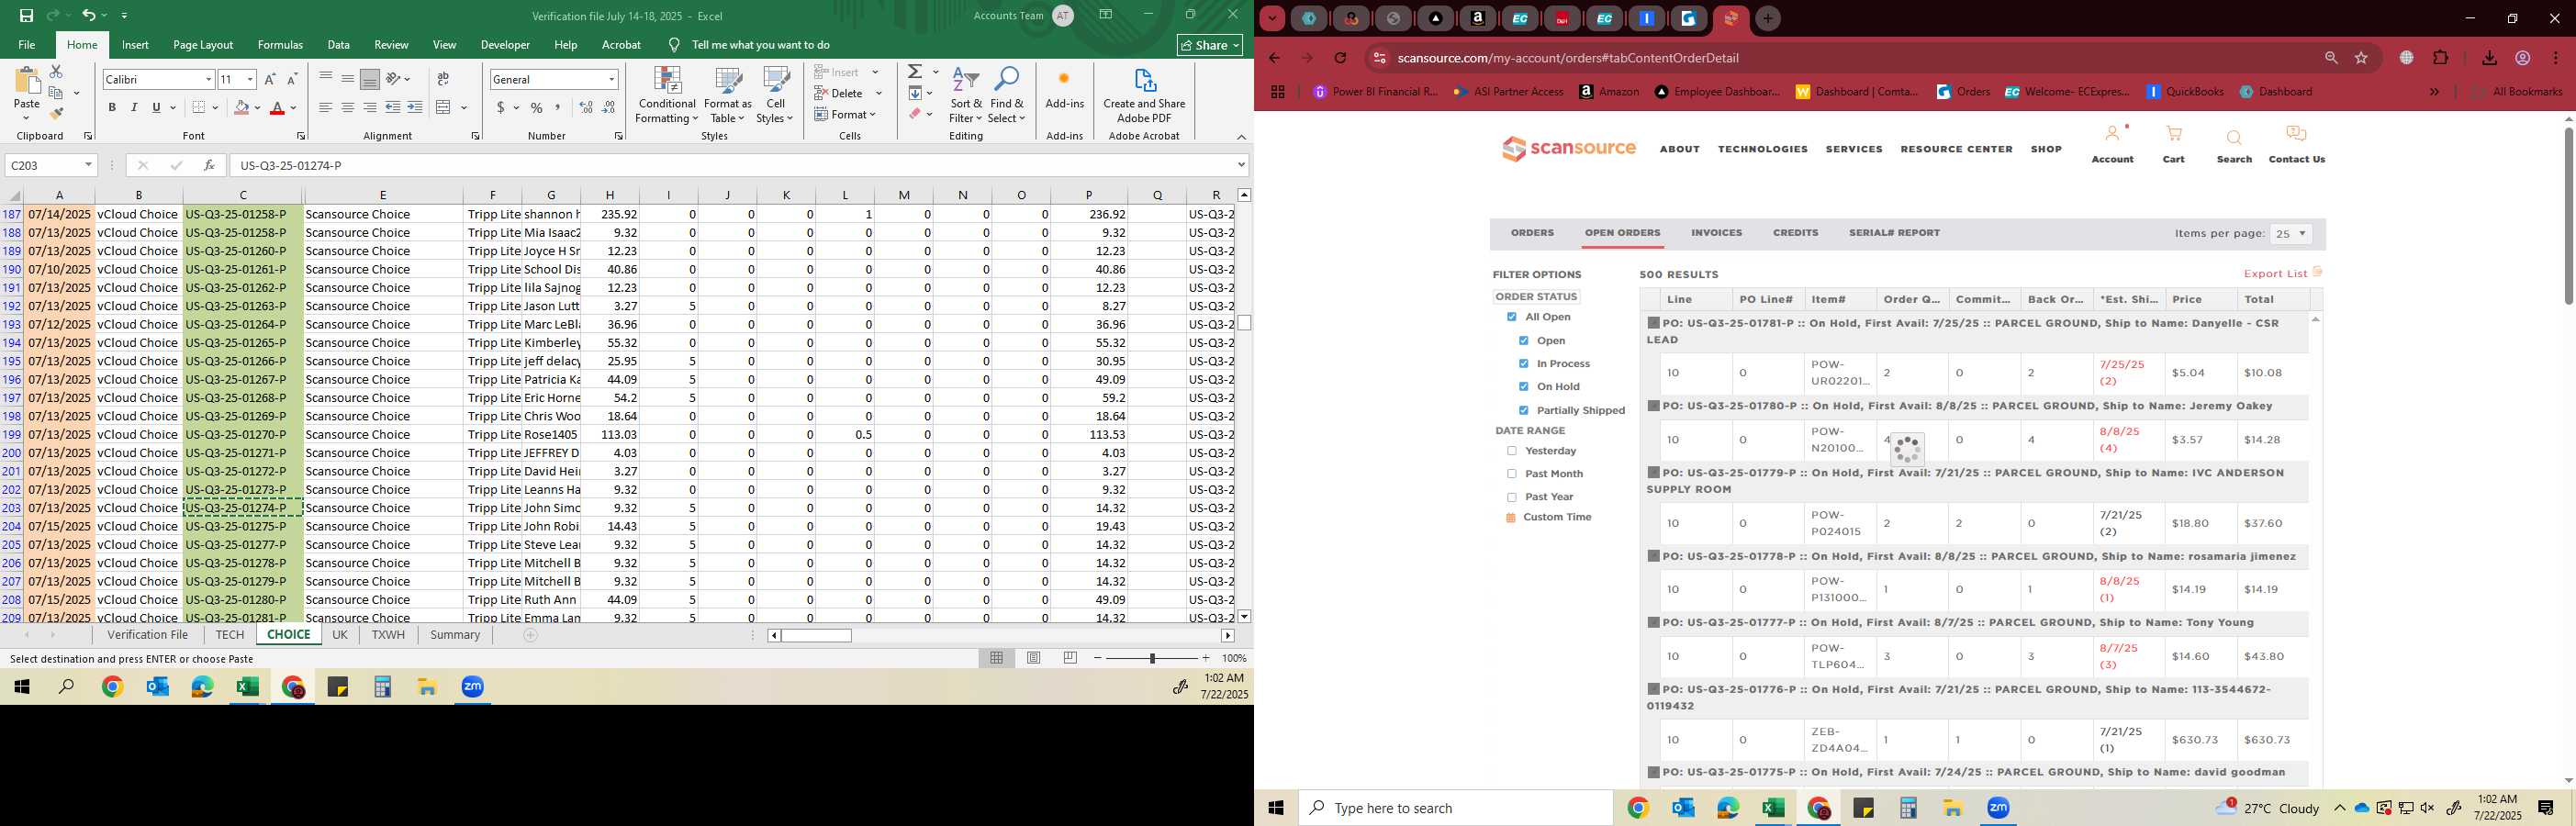The height and width of the screenshot is (826, 2576).
Task: Open the font size dropdown
Action: point(250,79)
